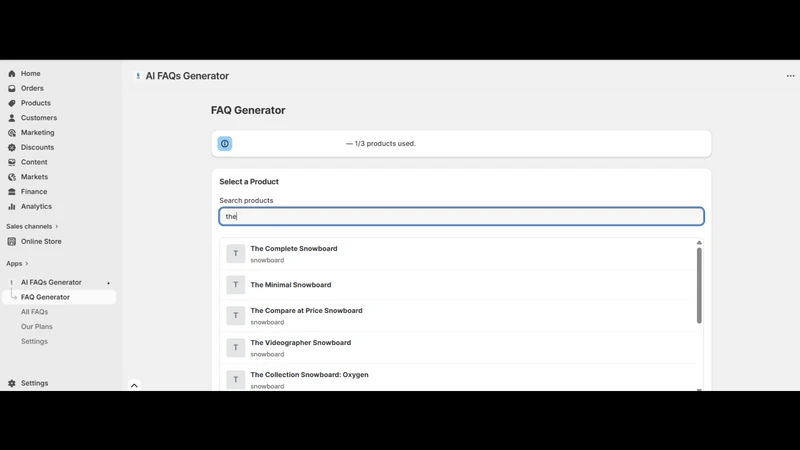
Task: Click the Search products input field
Action: coord(462,216)
